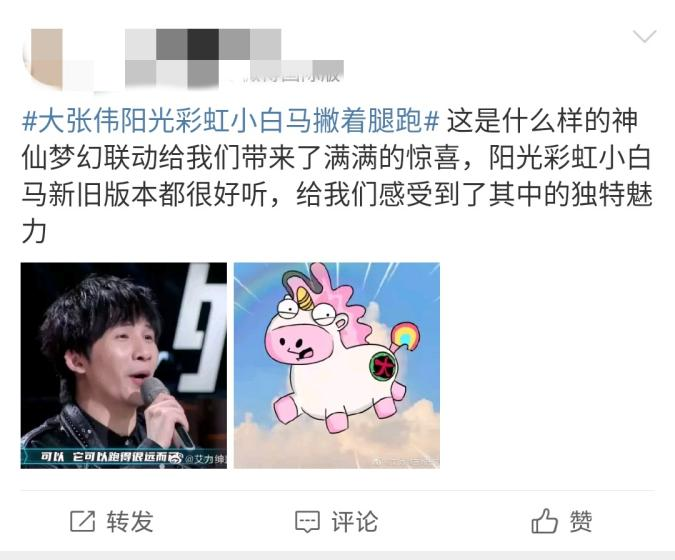The height and width of the screenshot is (560, 675).
Task: Click the 转发 repost label
Action: 130,522
